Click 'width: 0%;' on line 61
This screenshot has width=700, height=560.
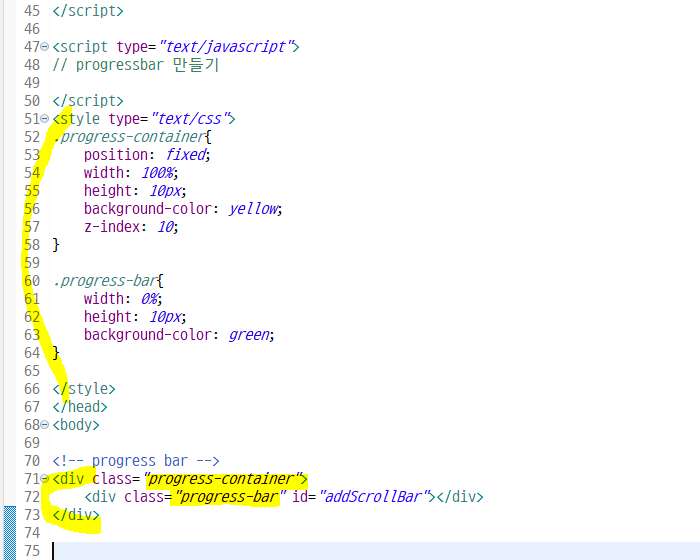123,299
